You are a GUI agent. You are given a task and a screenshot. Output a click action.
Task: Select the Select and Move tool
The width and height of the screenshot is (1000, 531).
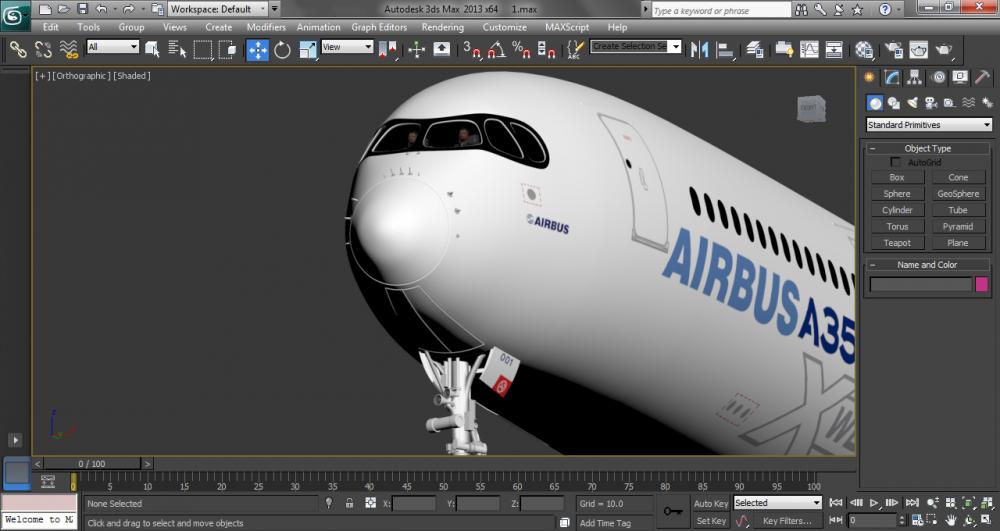[x=257, y=49]
